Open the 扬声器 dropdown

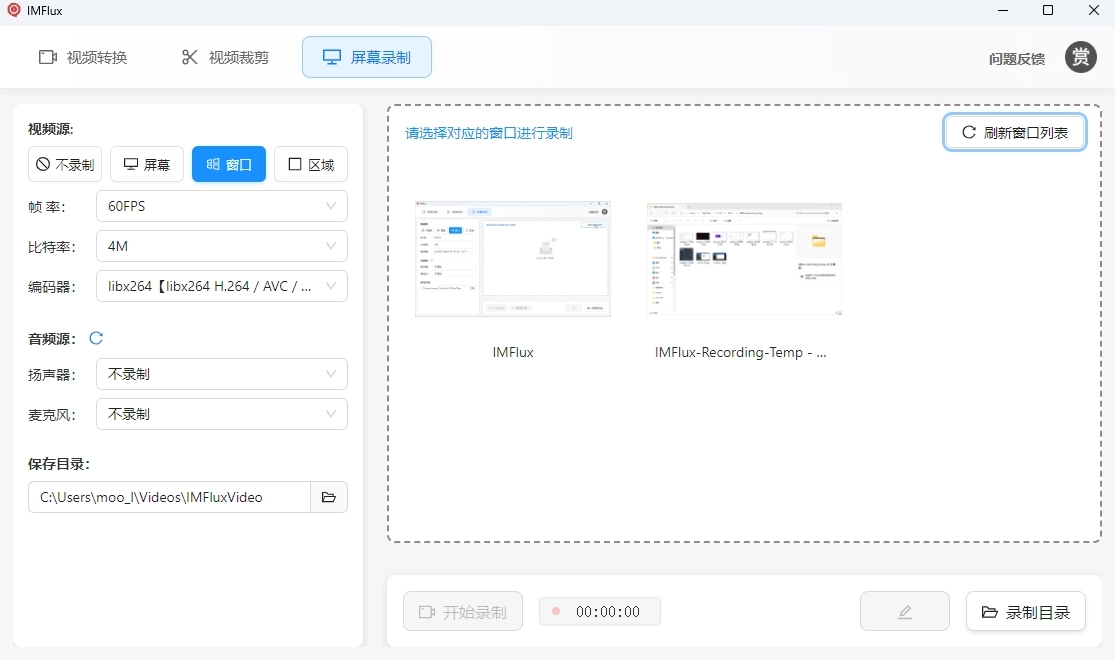(x=222, y=374)
